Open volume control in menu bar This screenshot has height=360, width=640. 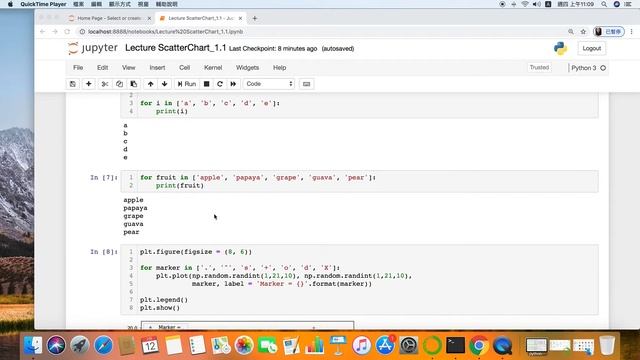(x=537, y=4)
